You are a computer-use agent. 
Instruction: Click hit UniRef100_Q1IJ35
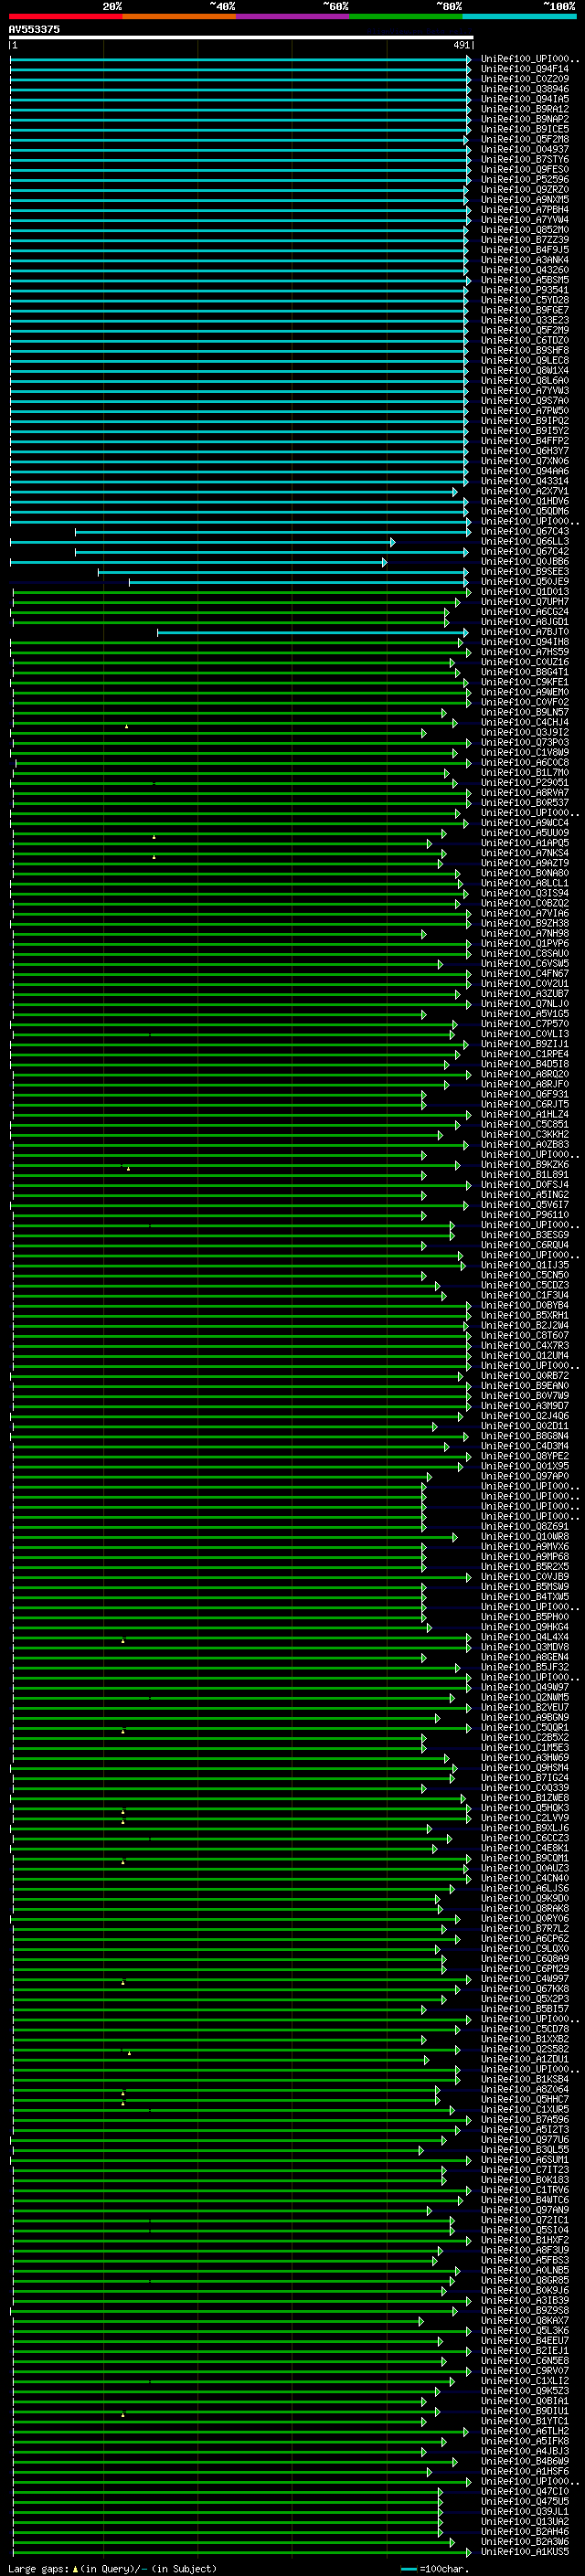[x=524, y=1265]
